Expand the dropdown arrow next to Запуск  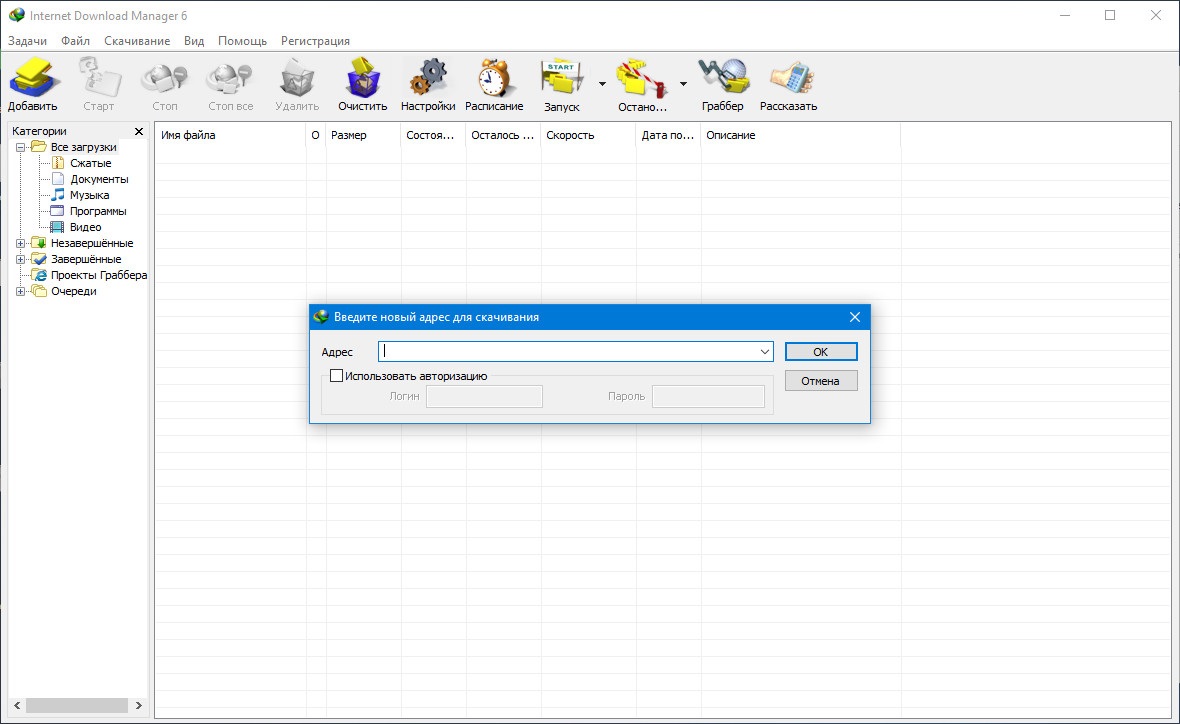pyautogui.click(x=602, y=84)
